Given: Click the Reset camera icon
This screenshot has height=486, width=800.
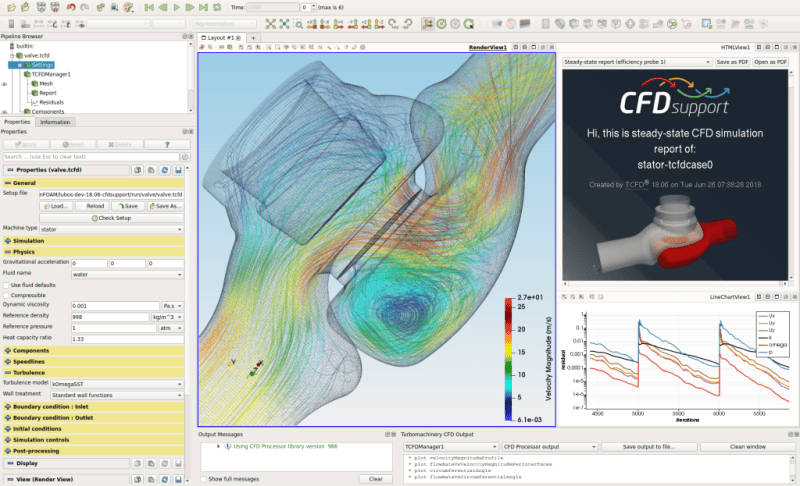Looking at the screenshot, I should pyautogui.click(x=270, y=24).
